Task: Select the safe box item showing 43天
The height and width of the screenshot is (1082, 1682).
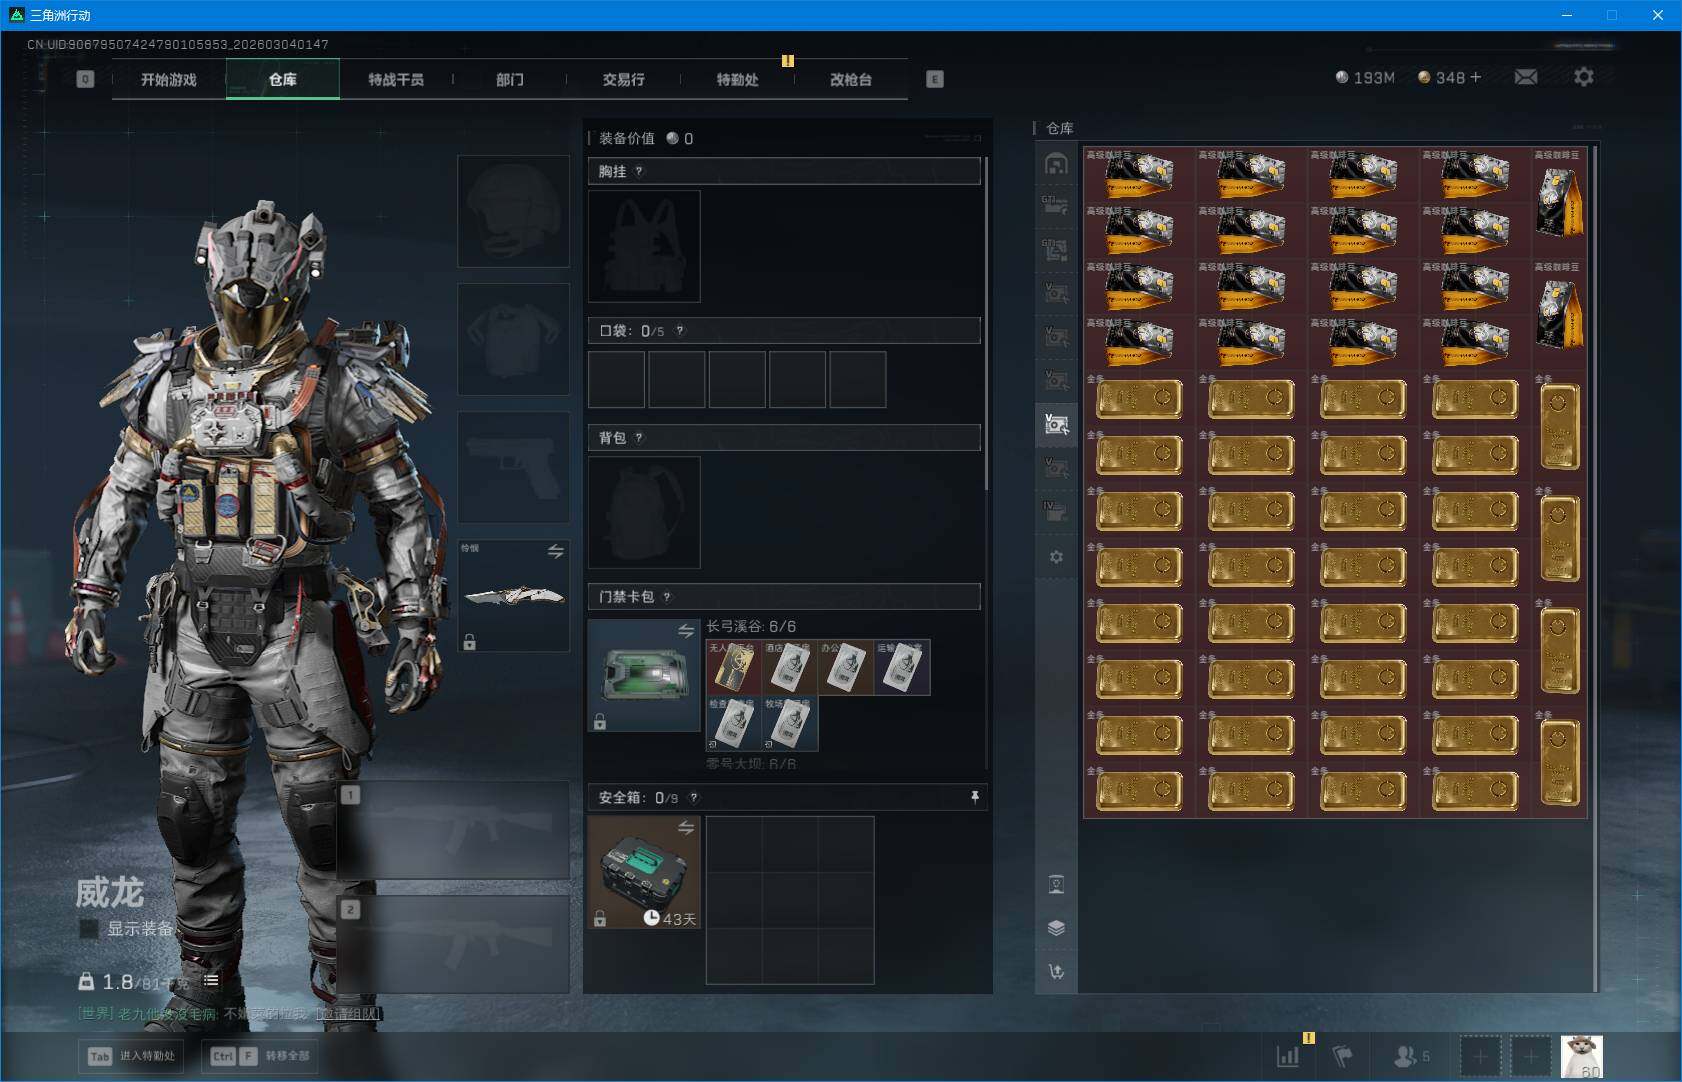Action: 644,872
